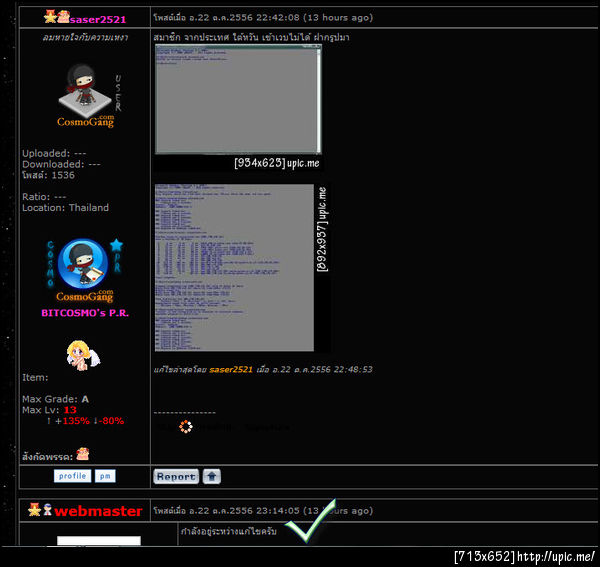Open the ninja USER avatar image
This screenshot has width=600, height=567.
tap(90, 95)
